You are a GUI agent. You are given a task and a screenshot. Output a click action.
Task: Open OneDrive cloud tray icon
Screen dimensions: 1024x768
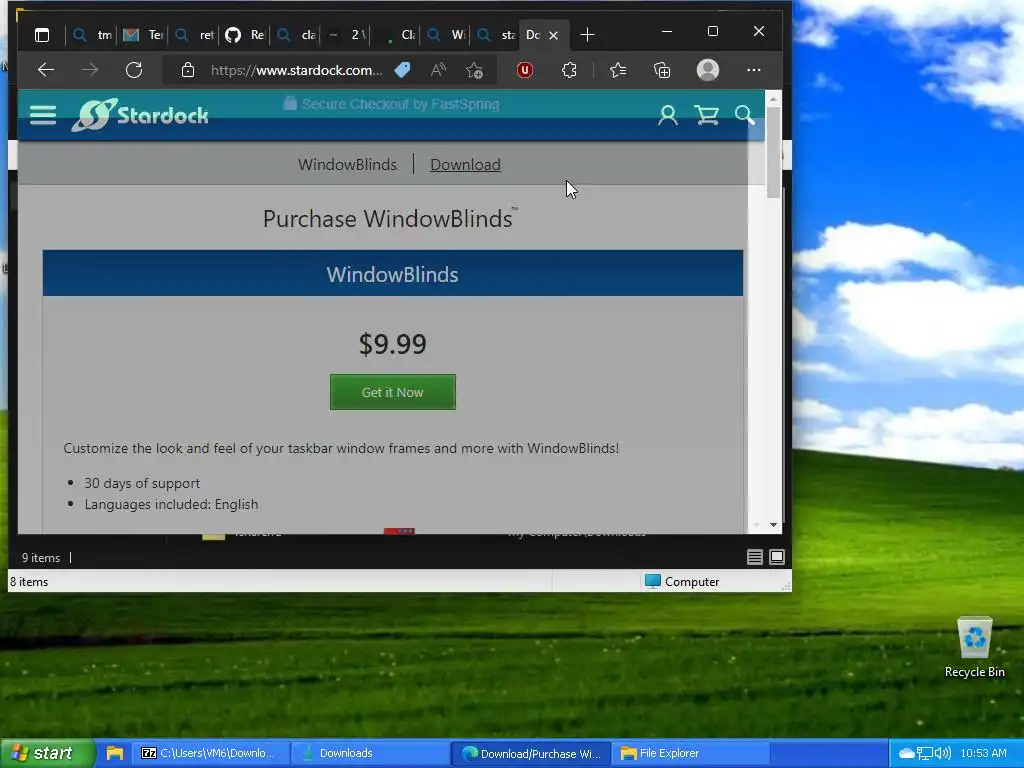(906, 754)
